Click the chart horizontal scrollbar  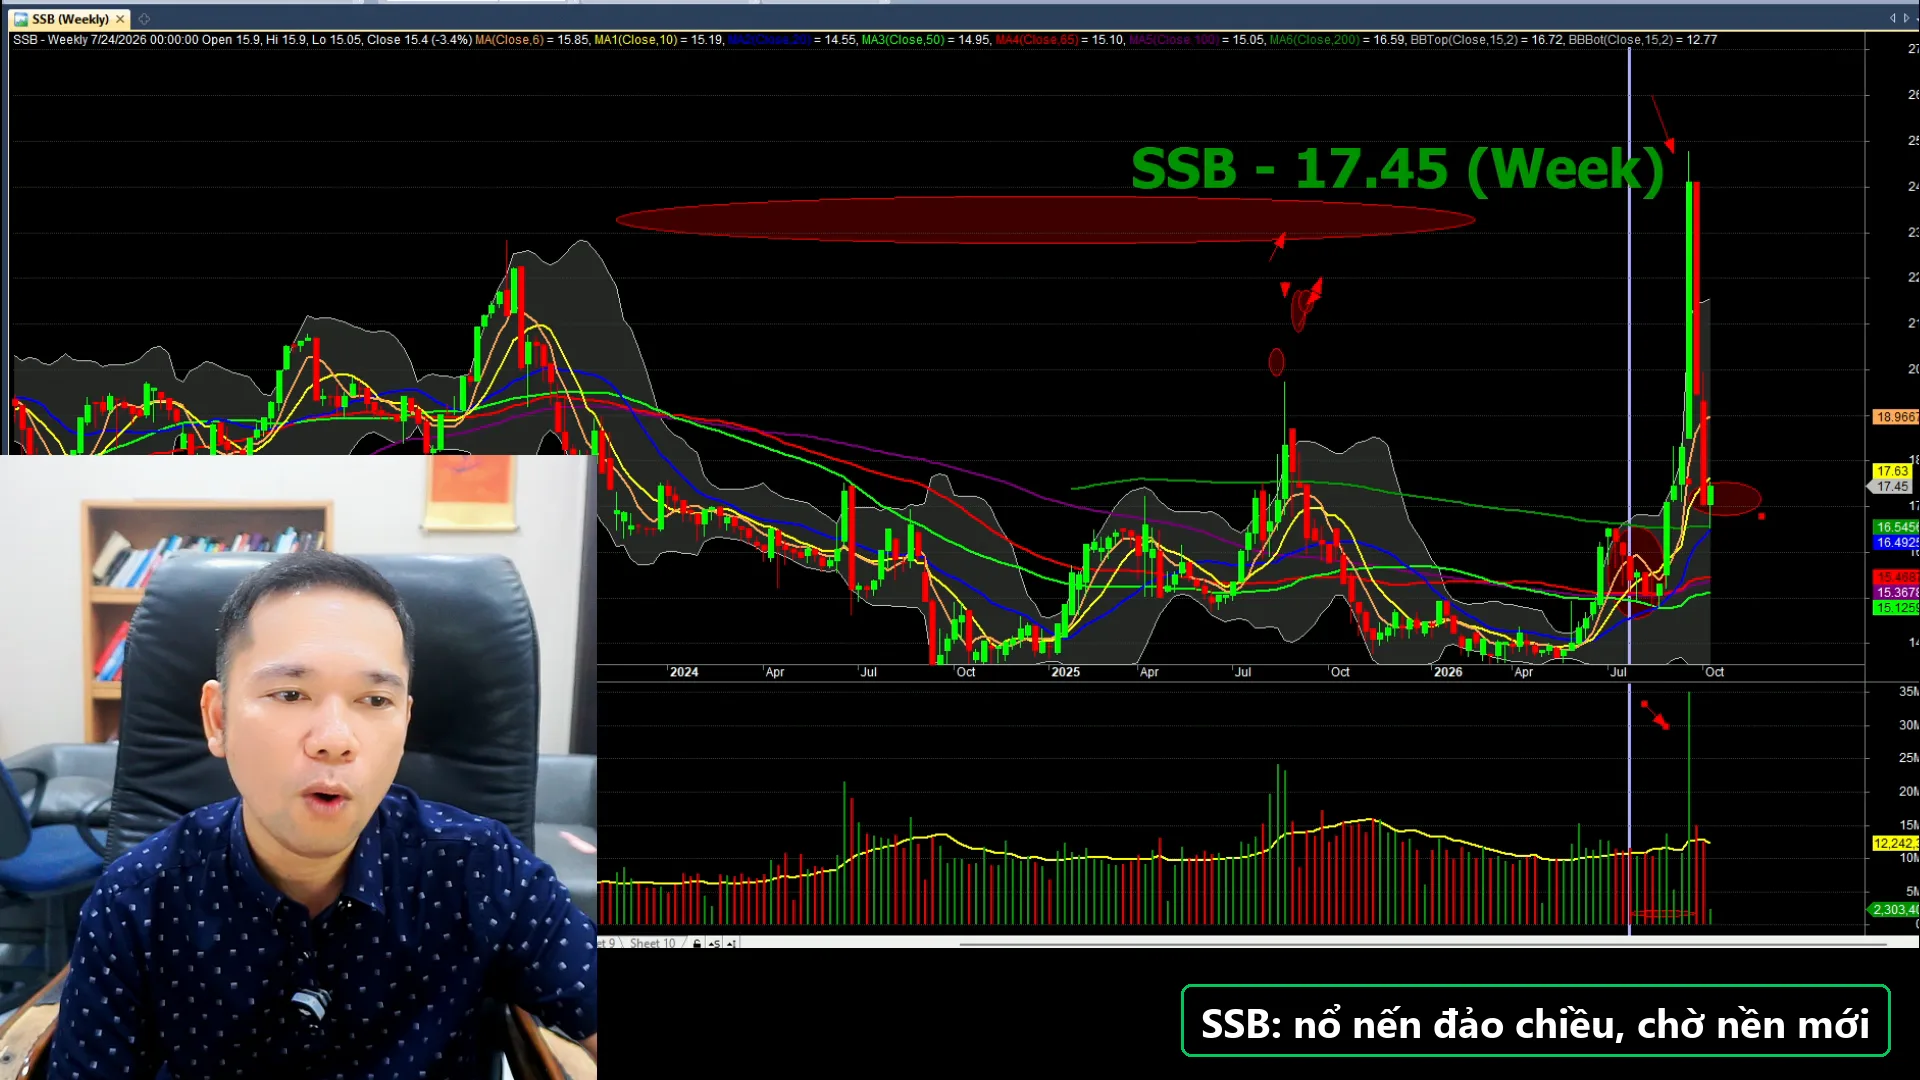pyautogui.click(x=1422, y=943)
